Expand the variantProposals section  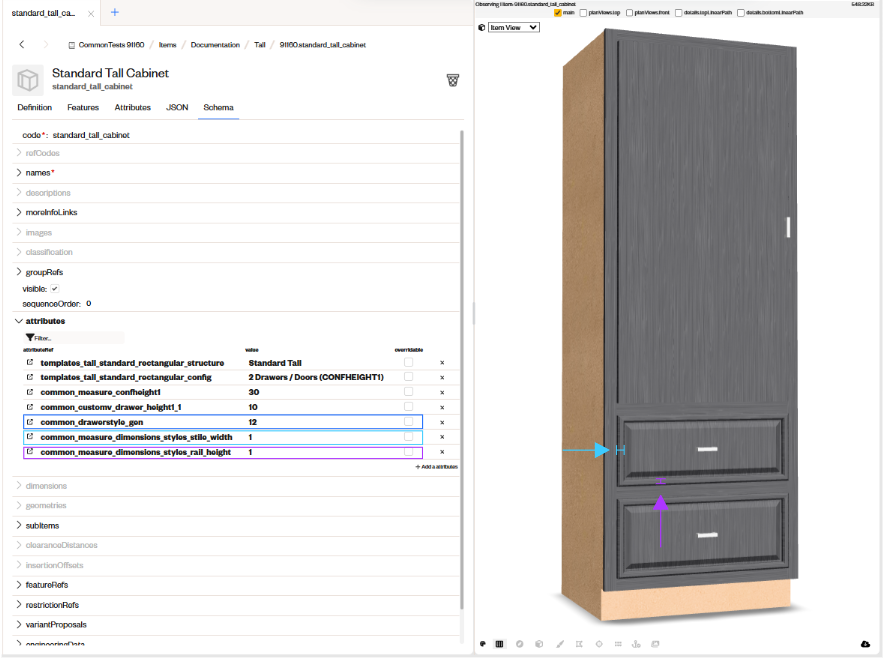(19, 625)
